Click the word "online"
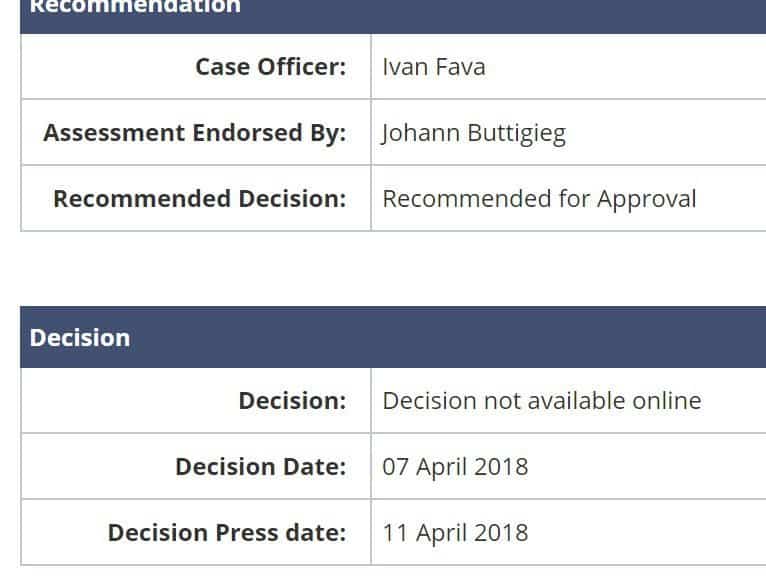 pyautogui.click(x=667, y=401)
